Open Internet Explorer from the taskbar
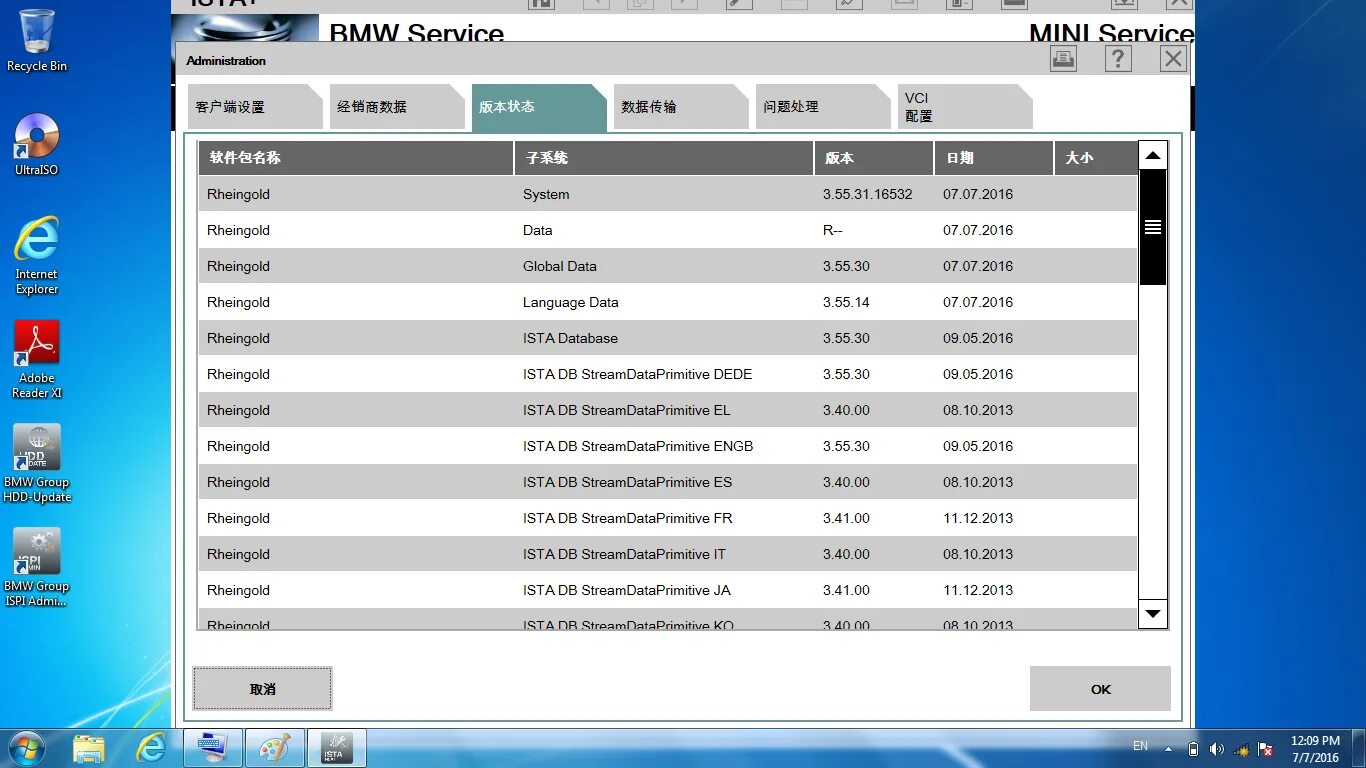The image size is (1366, 768). (151, 748)
